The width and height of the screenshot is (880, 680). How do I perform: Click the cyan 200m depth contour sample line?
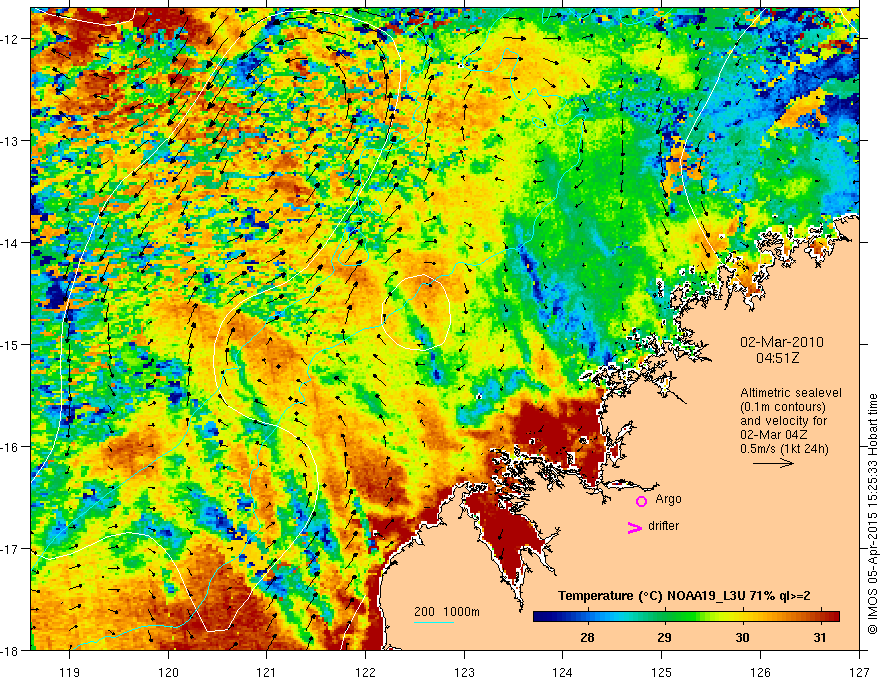pos(434,622)
